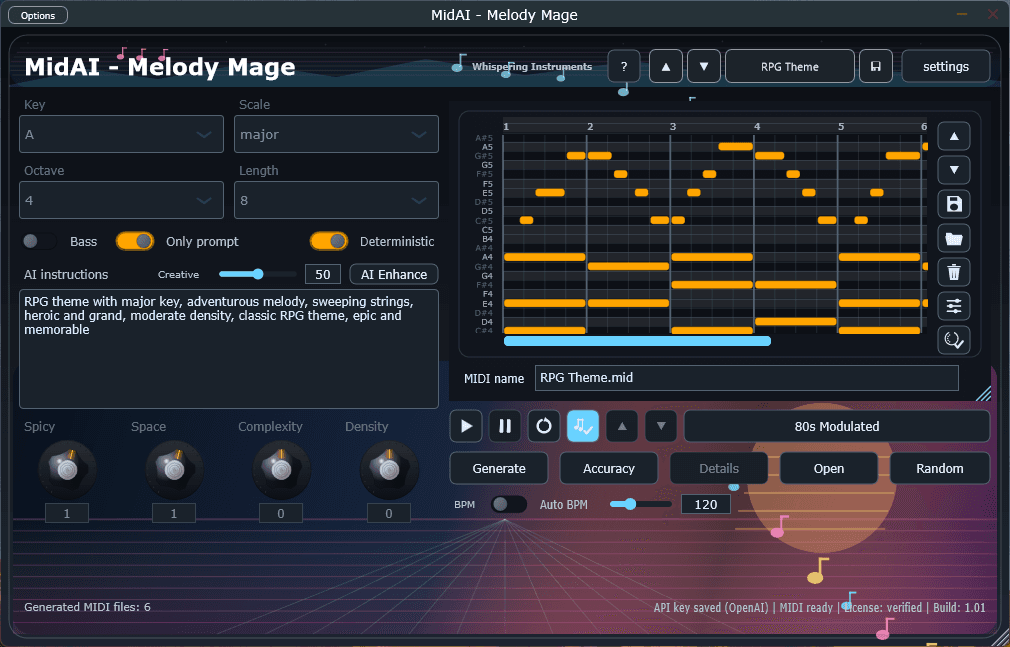The image size is (1010, 647).
Task: Open the RPG Theme preset selector
Action: pos(790,66)
